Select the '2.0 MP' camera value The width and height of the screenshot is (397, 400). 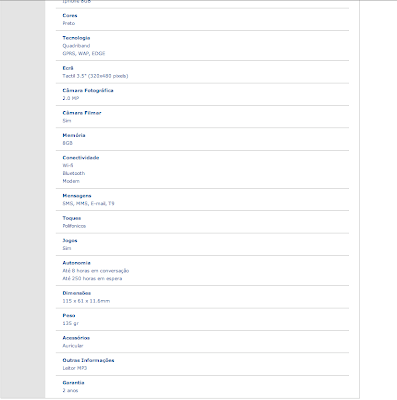pos(71,98)
